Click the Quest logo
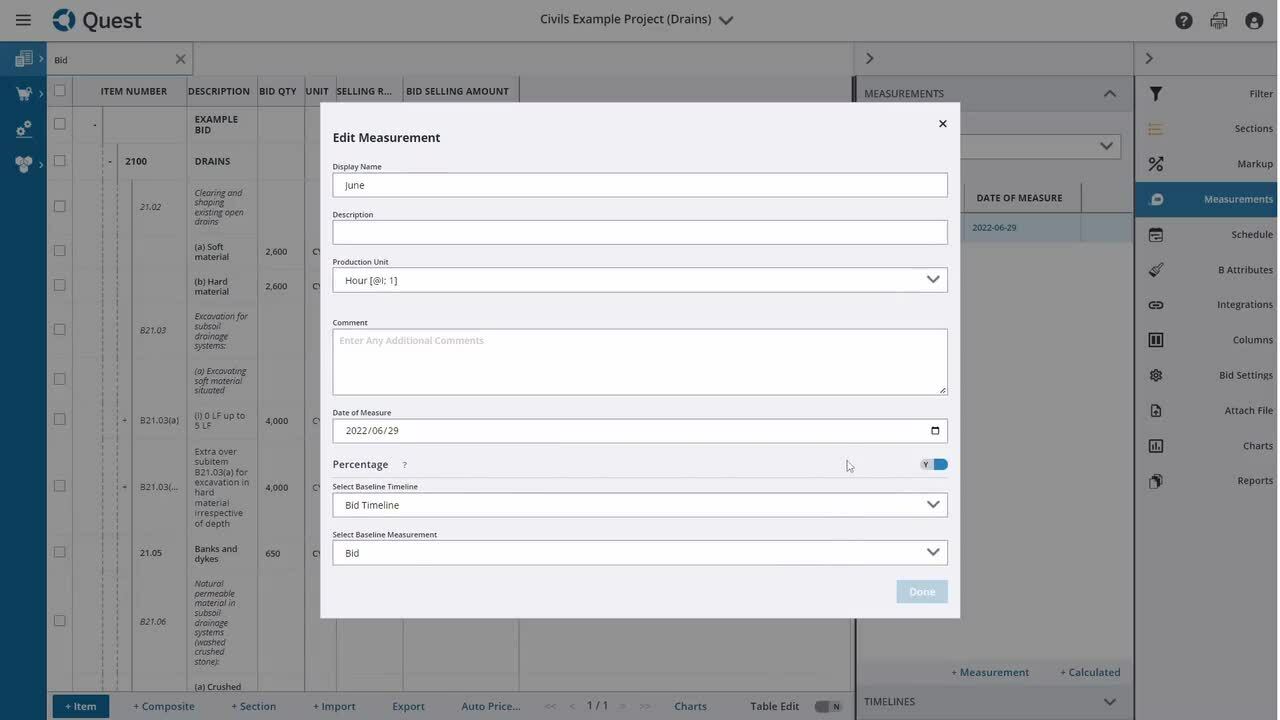Image resolution: width=1280 pixels, height=720 pixels. tap(97, 20)
